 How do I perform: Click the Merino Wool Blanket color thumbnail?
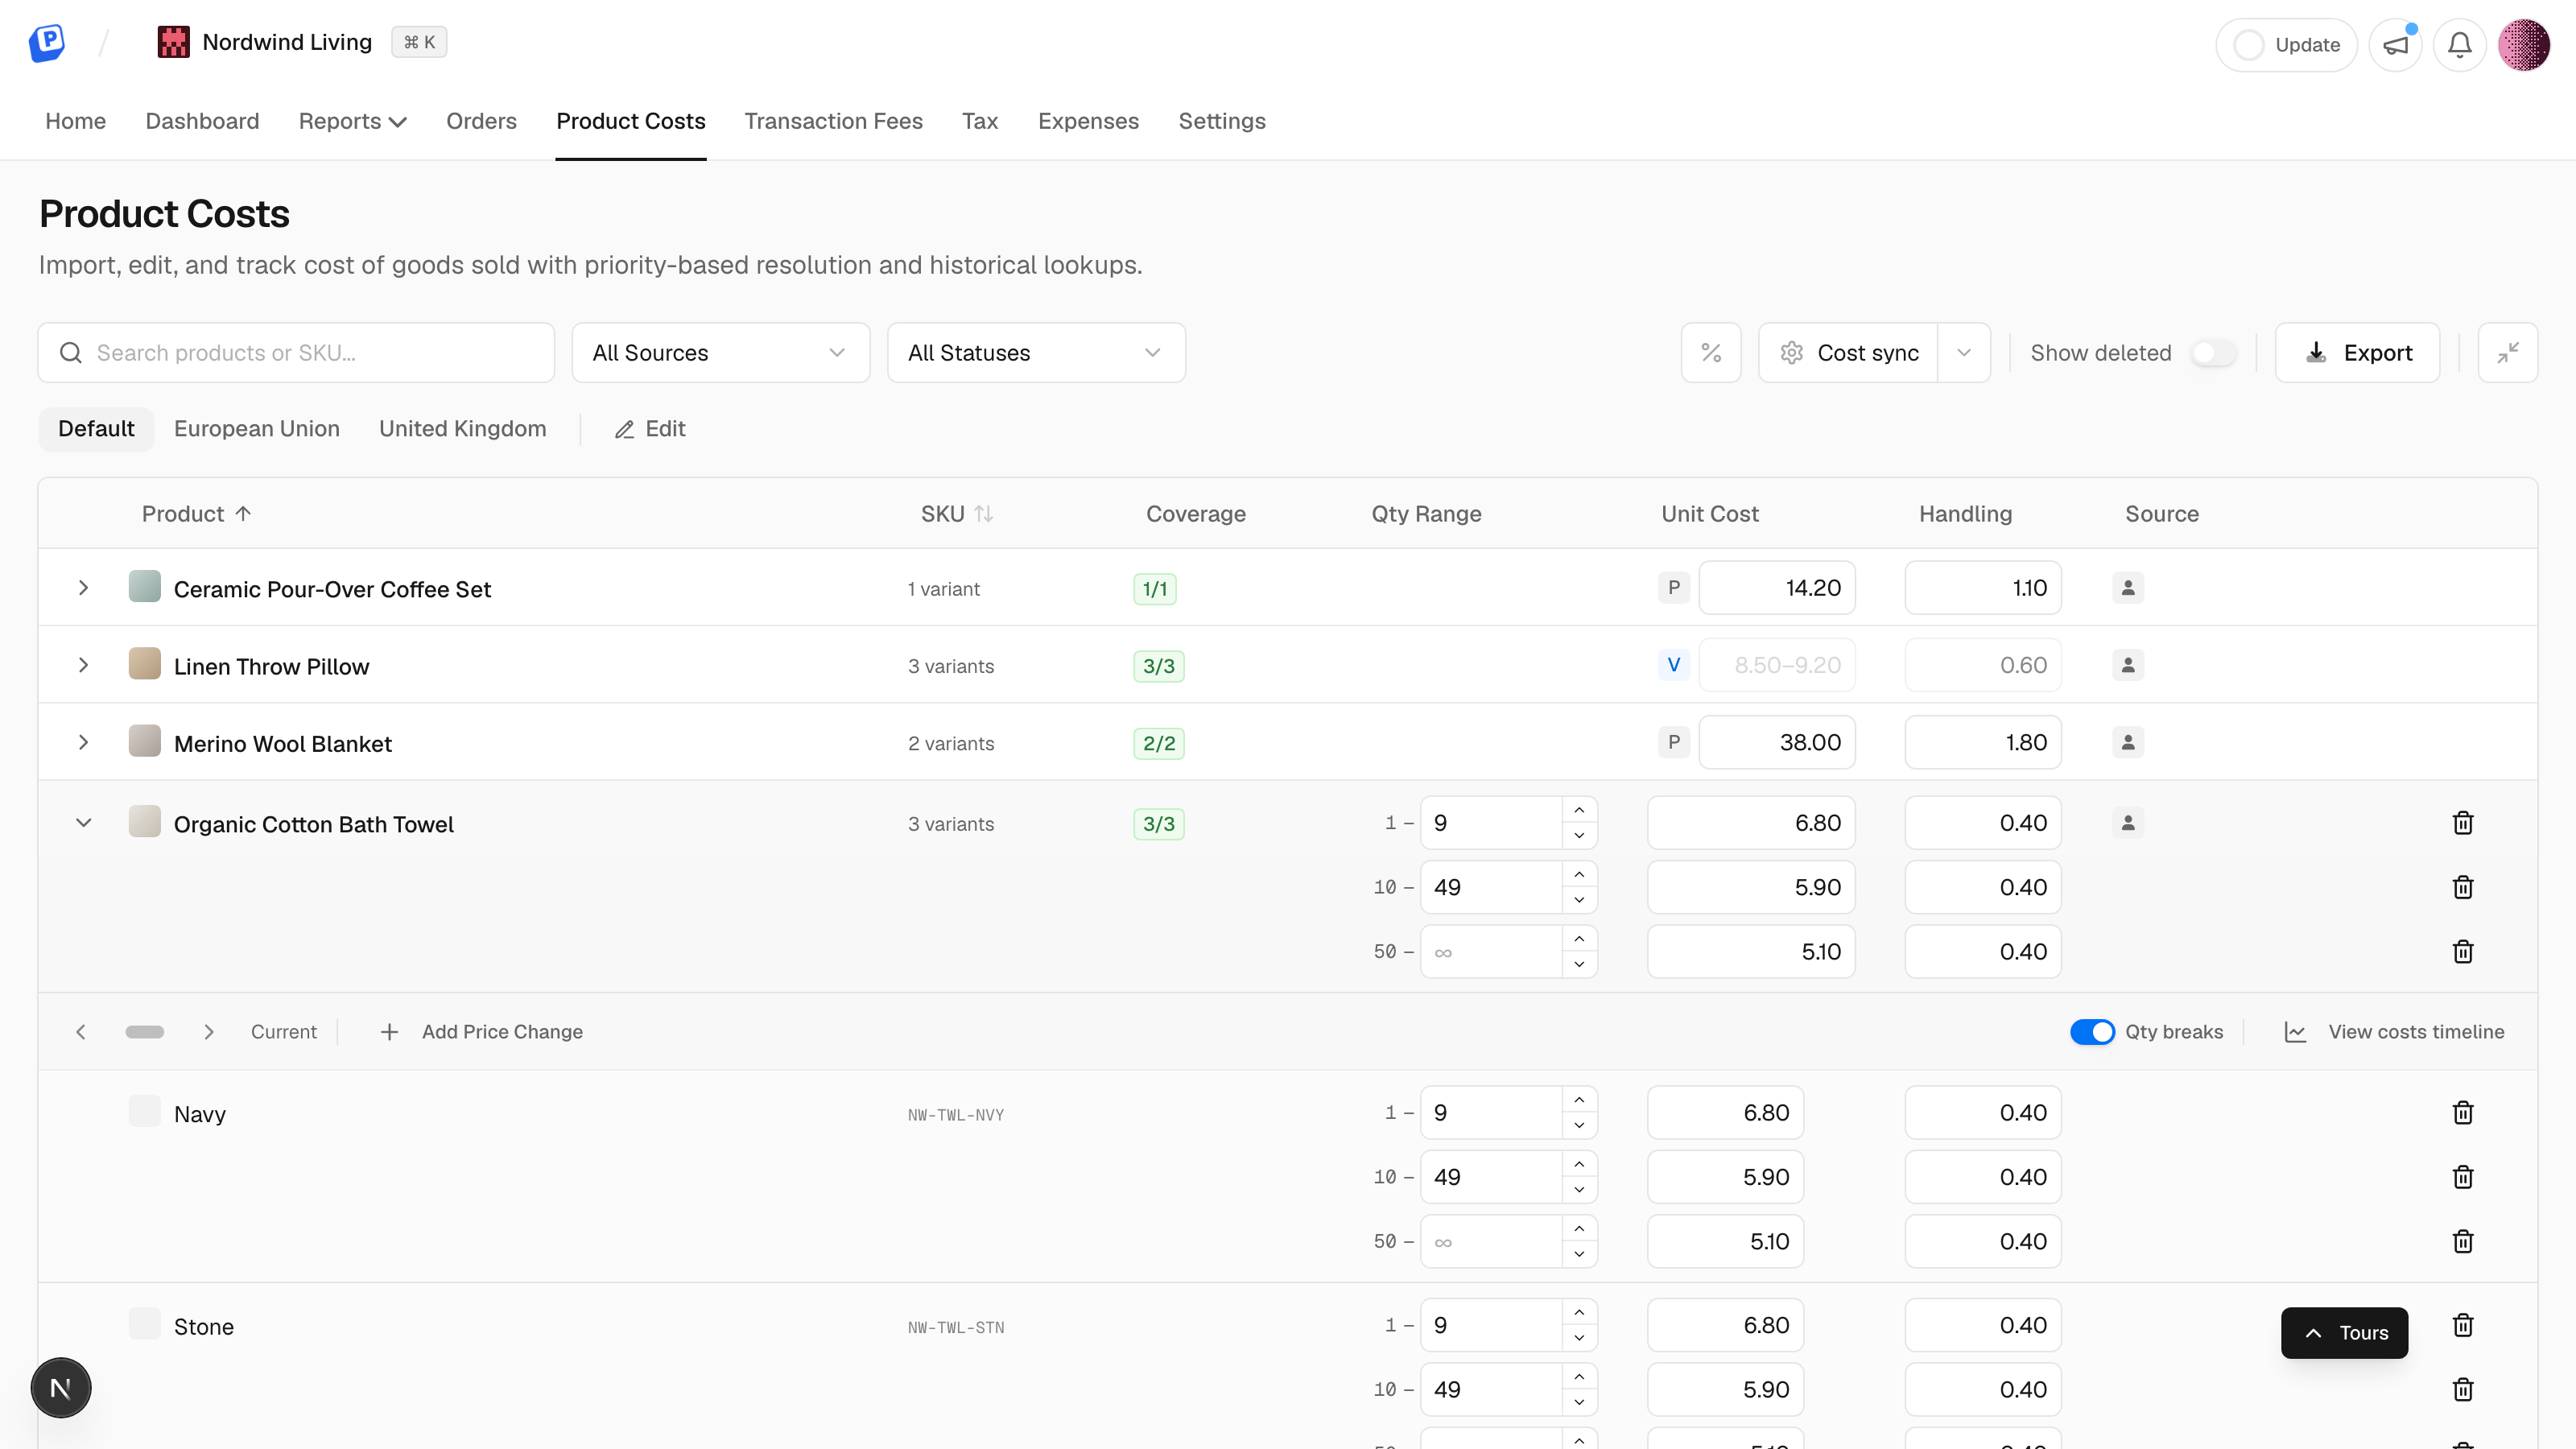tap(145, 741)
